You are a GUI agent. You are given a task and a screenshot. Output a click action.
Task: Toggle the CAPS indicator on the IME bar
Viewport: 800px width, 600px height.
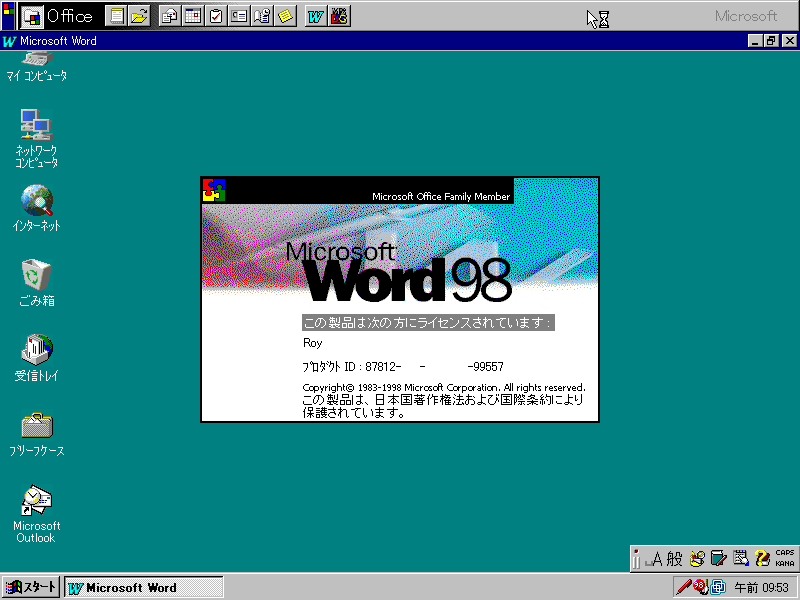(x=784, y=553)
